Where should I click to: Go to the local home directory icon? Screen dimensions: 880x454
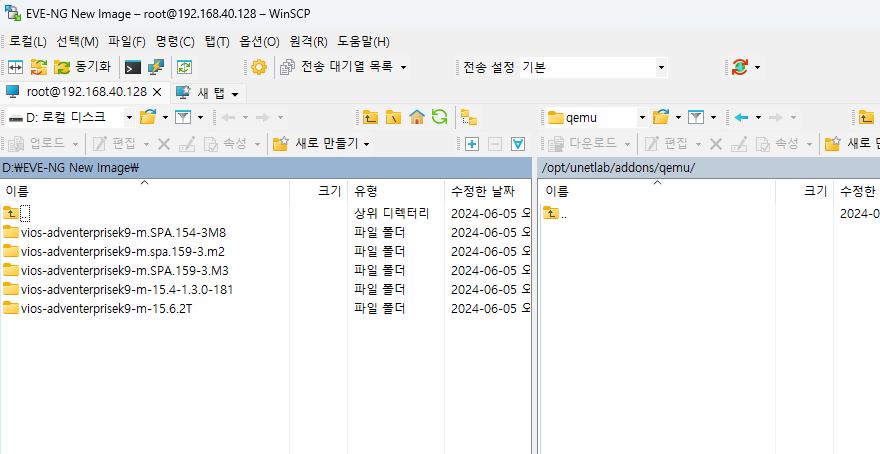(416, 117)
